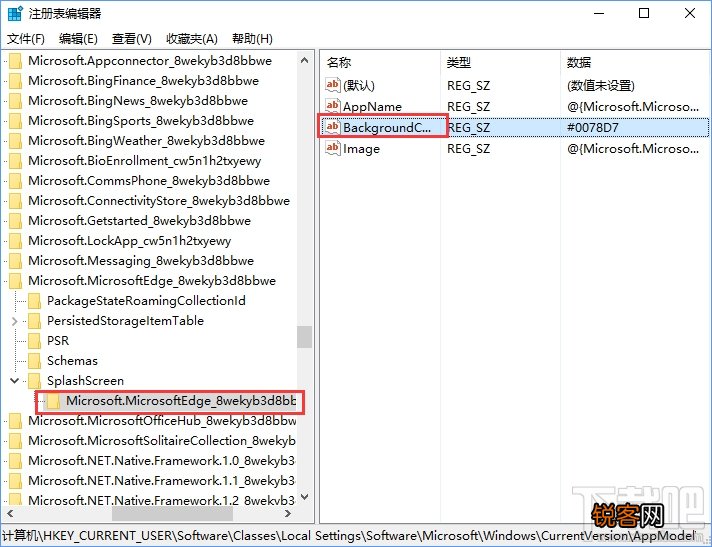Click folder icon of Microsoft.Messaging_8wekyb3d8bbwe
Screen dimensions: 712x547
(15, 261)
